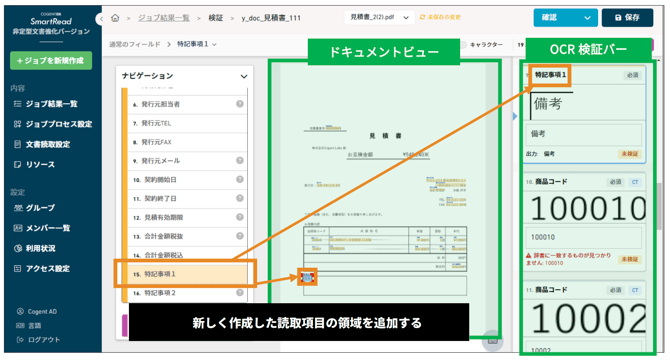Click 利用状況 in the sidebar

(x=41, y=248)
